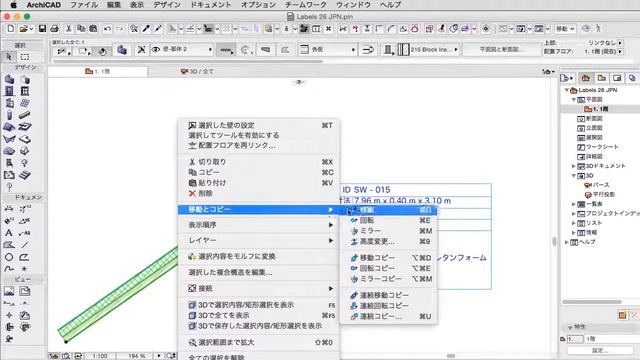
Task: Collapse the Labels 26 JPN project tree
Action: pyautogui.click(x=567, y=90)
